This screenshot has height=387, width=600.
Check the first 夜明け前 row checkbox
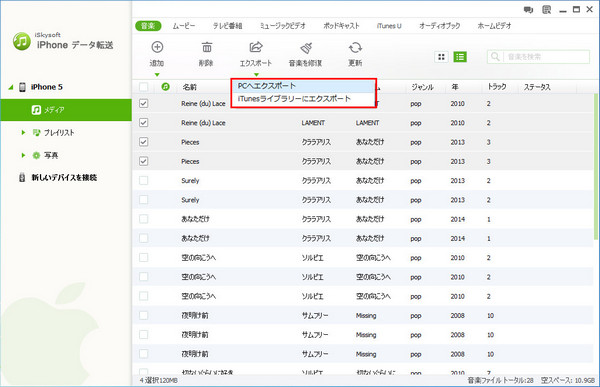(143, 315)
